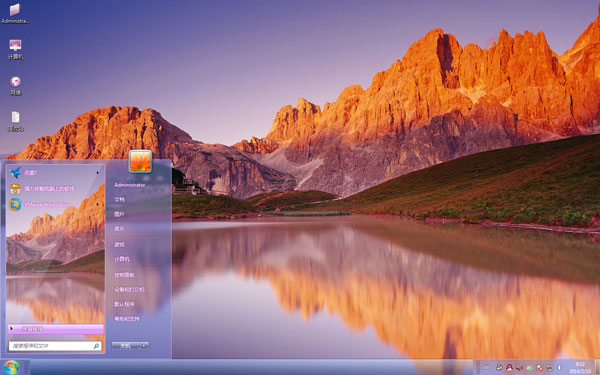The image size is (600, 375).
Task: Launch 迅雷7 from the Start menu
Action: 55,173
